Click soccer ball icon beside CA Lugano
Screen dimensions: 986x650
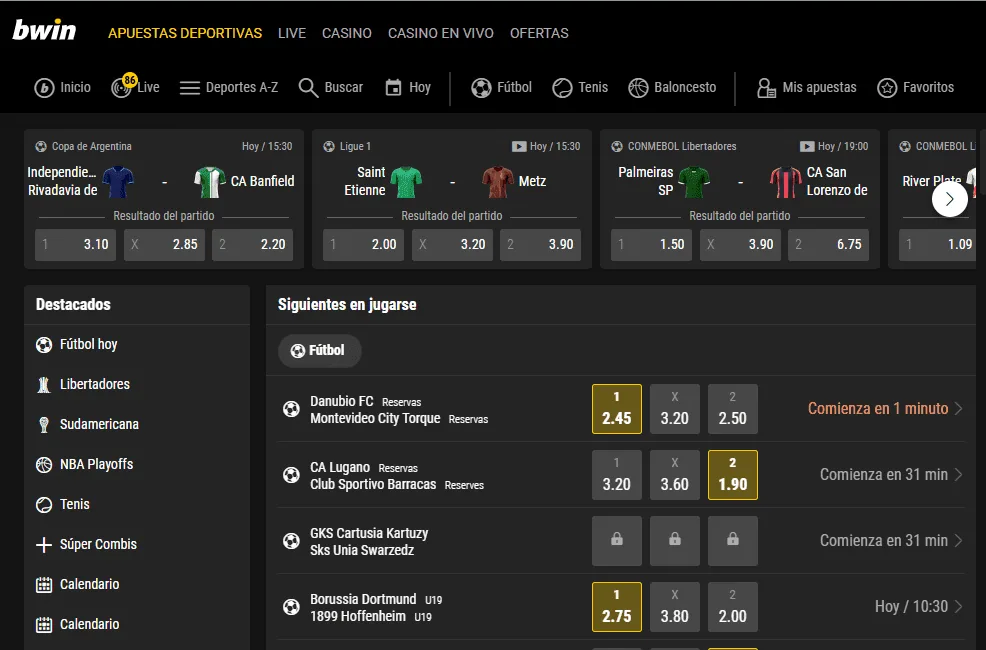point(291,475)
